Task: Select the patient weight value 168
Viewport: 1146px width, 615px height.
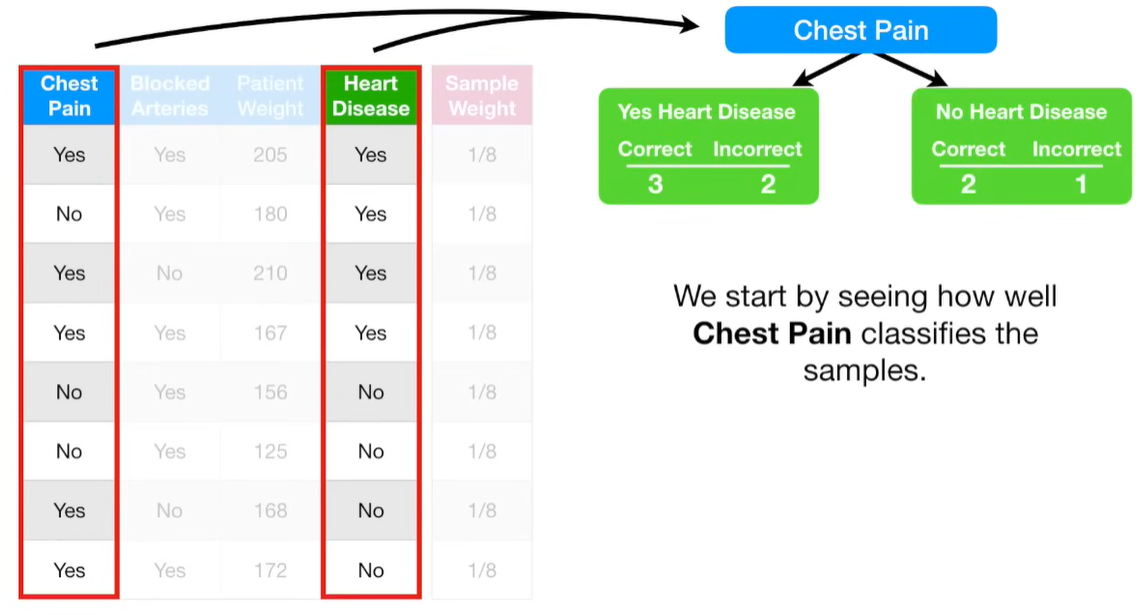Action: (270, 511)
